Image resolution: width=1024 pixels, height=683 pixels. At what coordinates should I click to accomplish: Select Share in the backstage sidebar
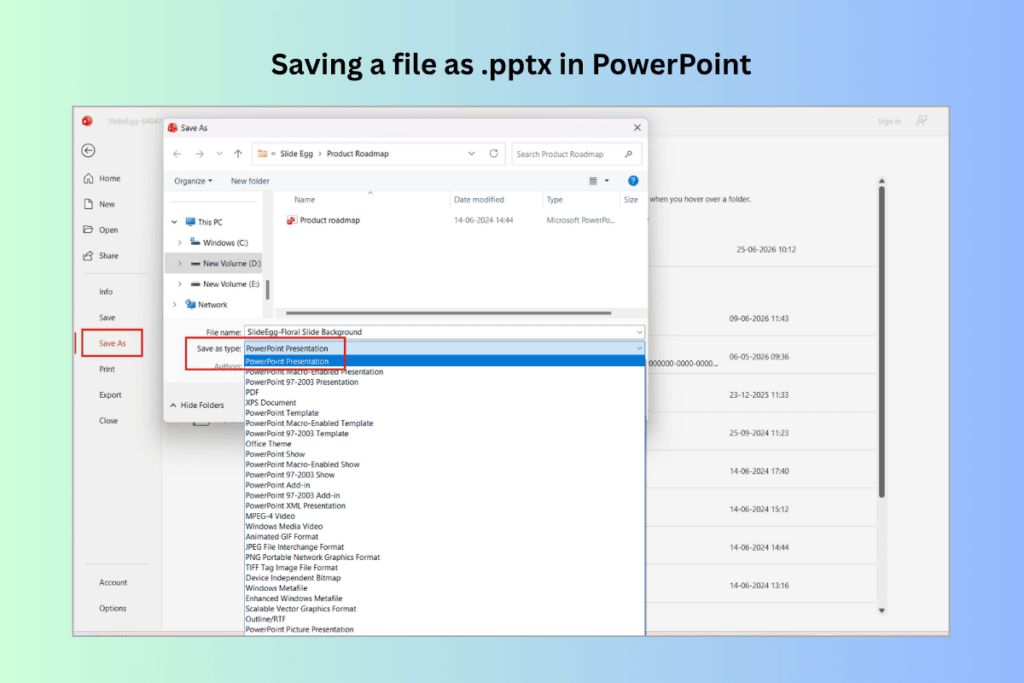point(101,256)
